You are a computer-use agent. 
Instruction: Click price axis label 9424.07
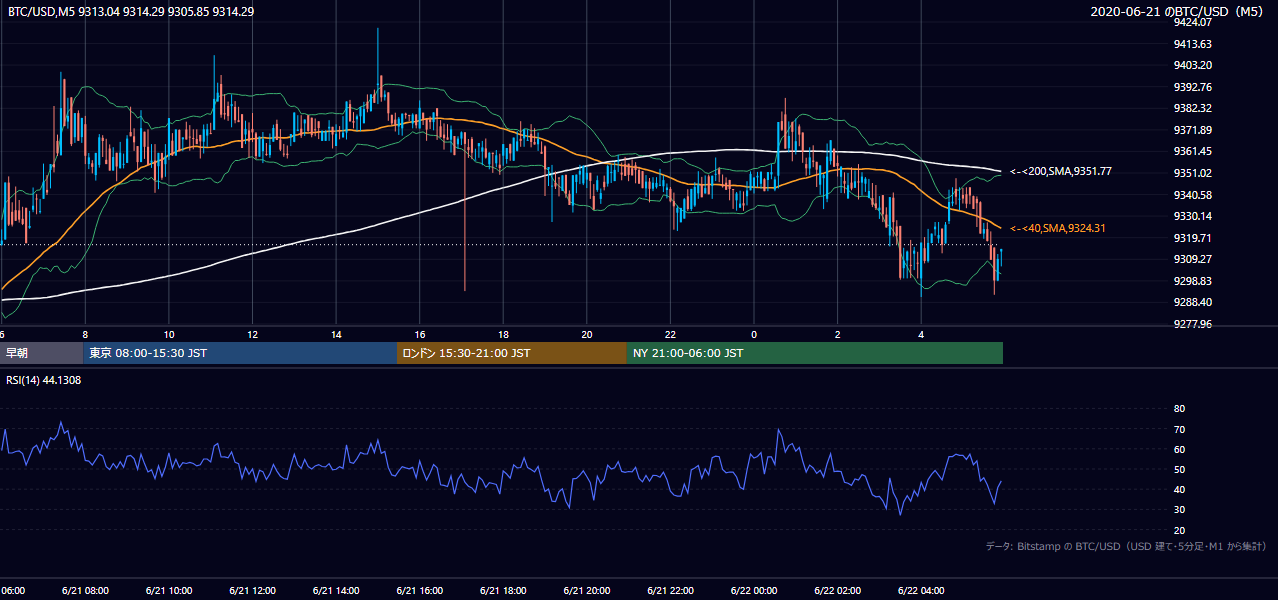(1193, 22)
